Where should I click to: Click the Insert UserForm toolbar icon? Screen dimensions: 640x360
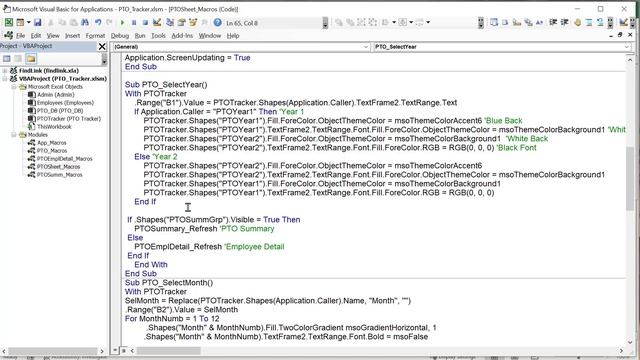[20, 22]
